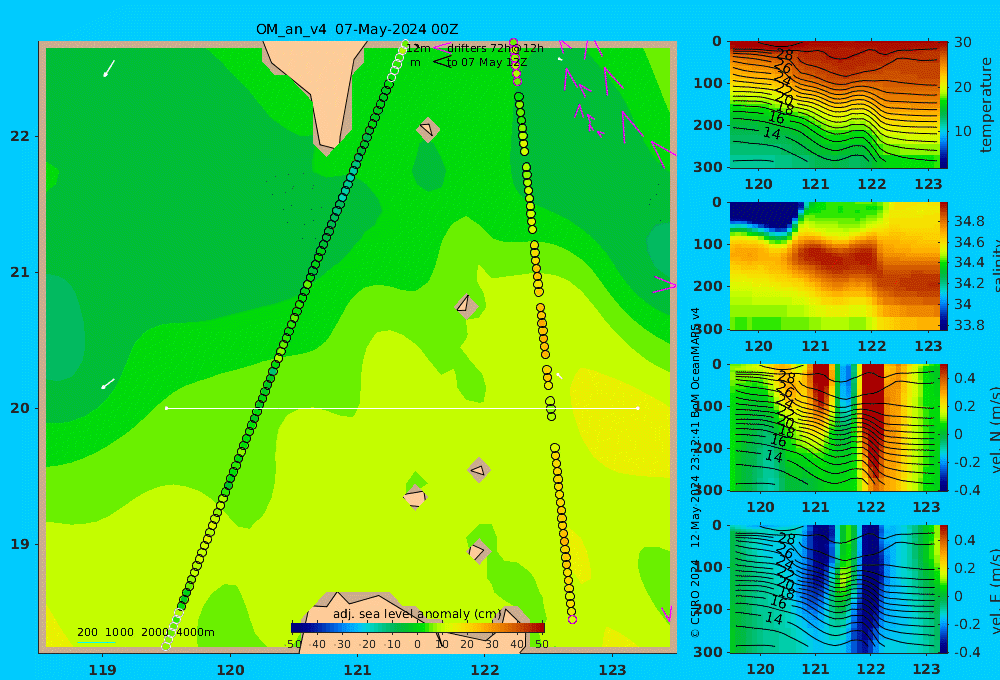Click the white arrow in the map's northwest corner
This screenshot has height=680, width=1000.
[109, 68]
